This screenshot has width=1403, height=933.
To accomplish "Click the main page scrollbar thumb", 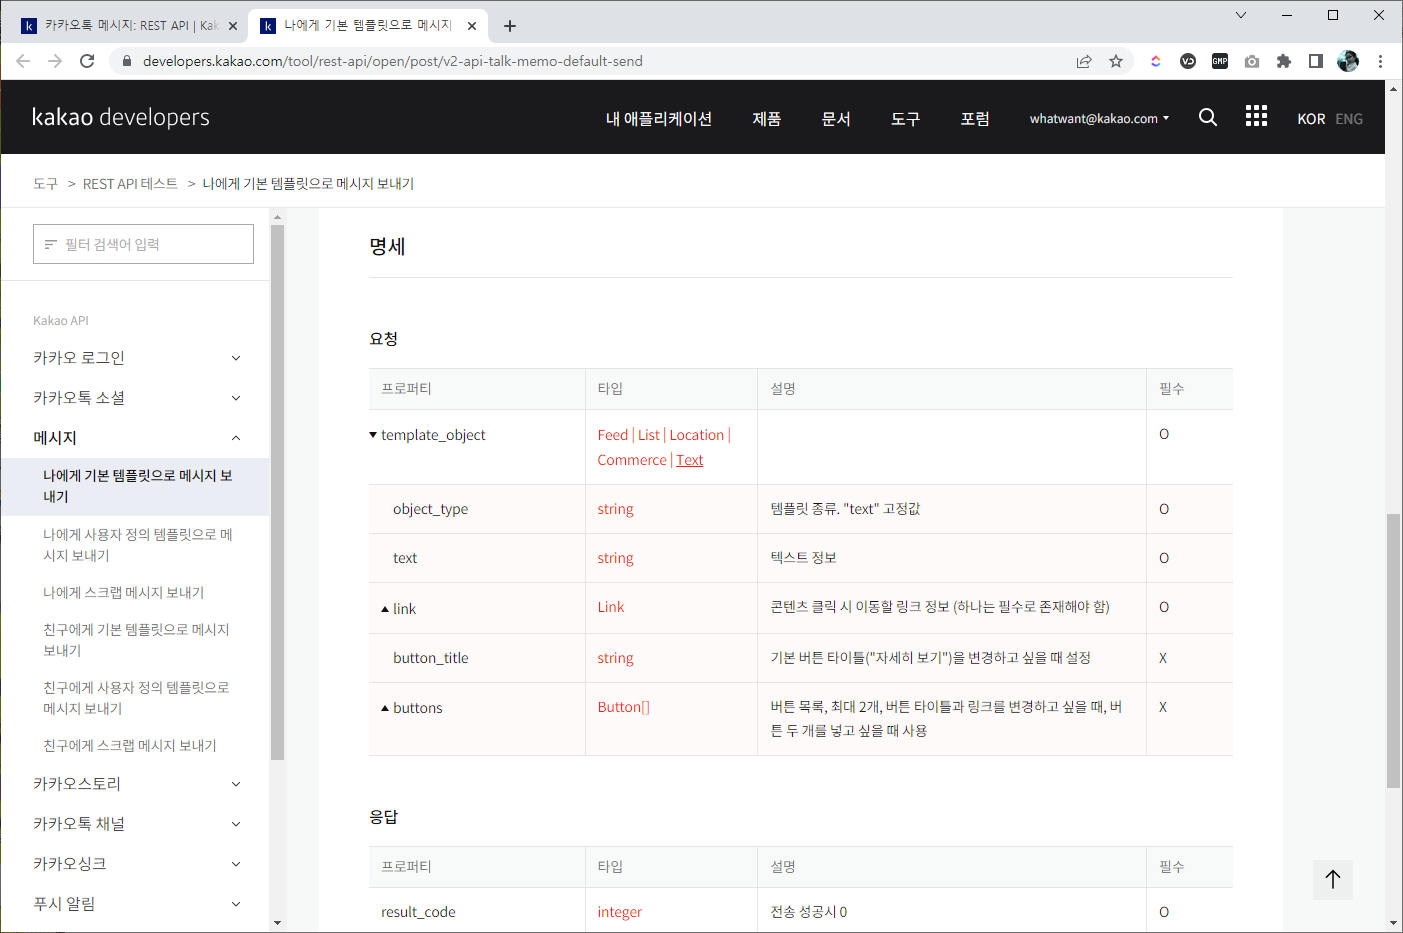I will [x=1393, y=651].
